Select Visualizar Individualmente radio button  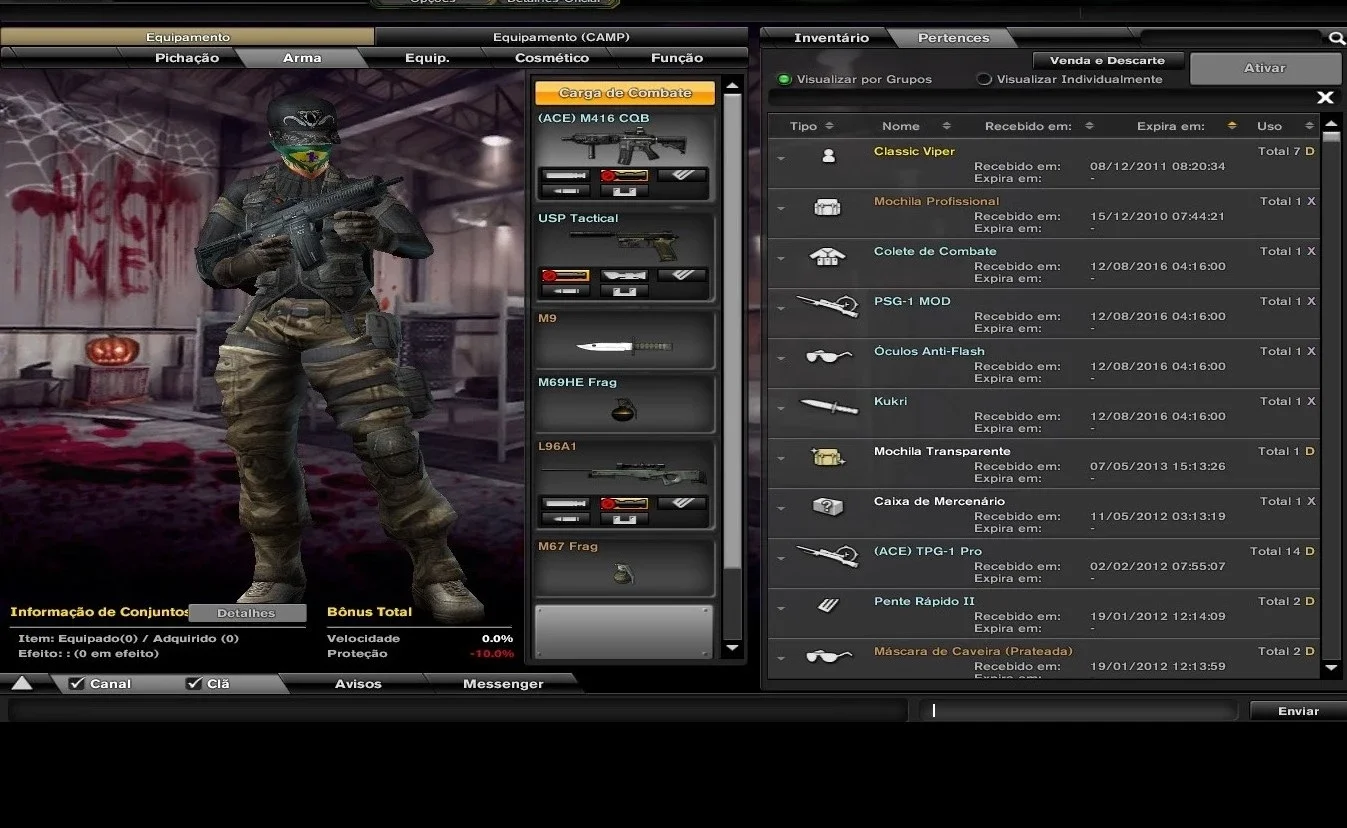coord(984,79)
